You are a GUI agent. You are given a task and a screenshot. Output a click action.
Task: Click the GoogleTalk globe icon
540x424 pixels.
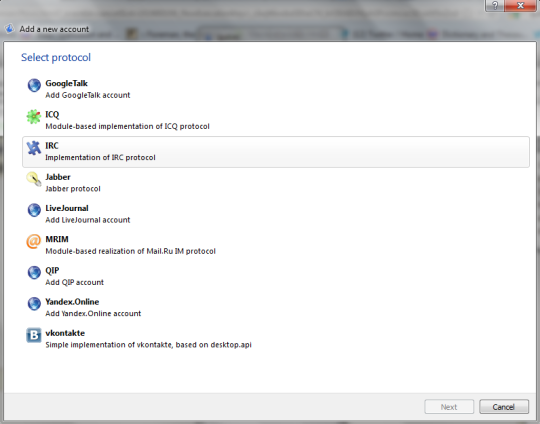point(34,85)
